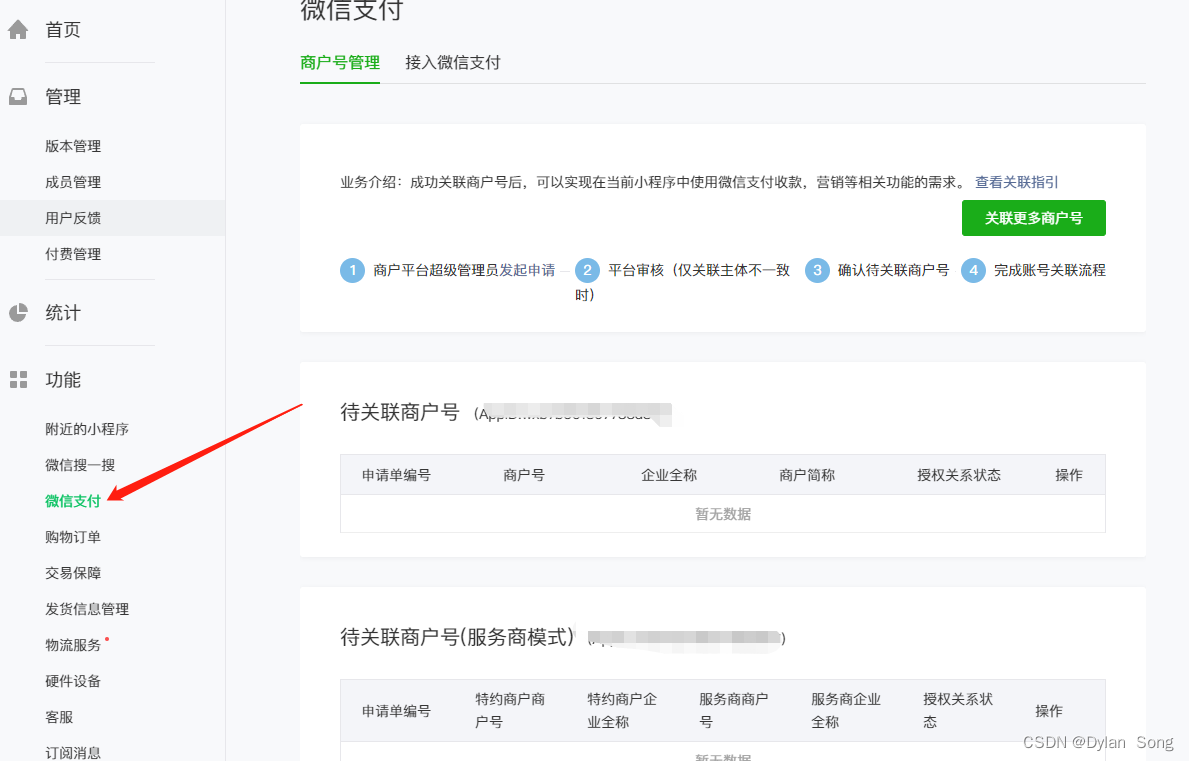
Task: Click the 服务商商户号 column header
Action: tap(733, 710)
